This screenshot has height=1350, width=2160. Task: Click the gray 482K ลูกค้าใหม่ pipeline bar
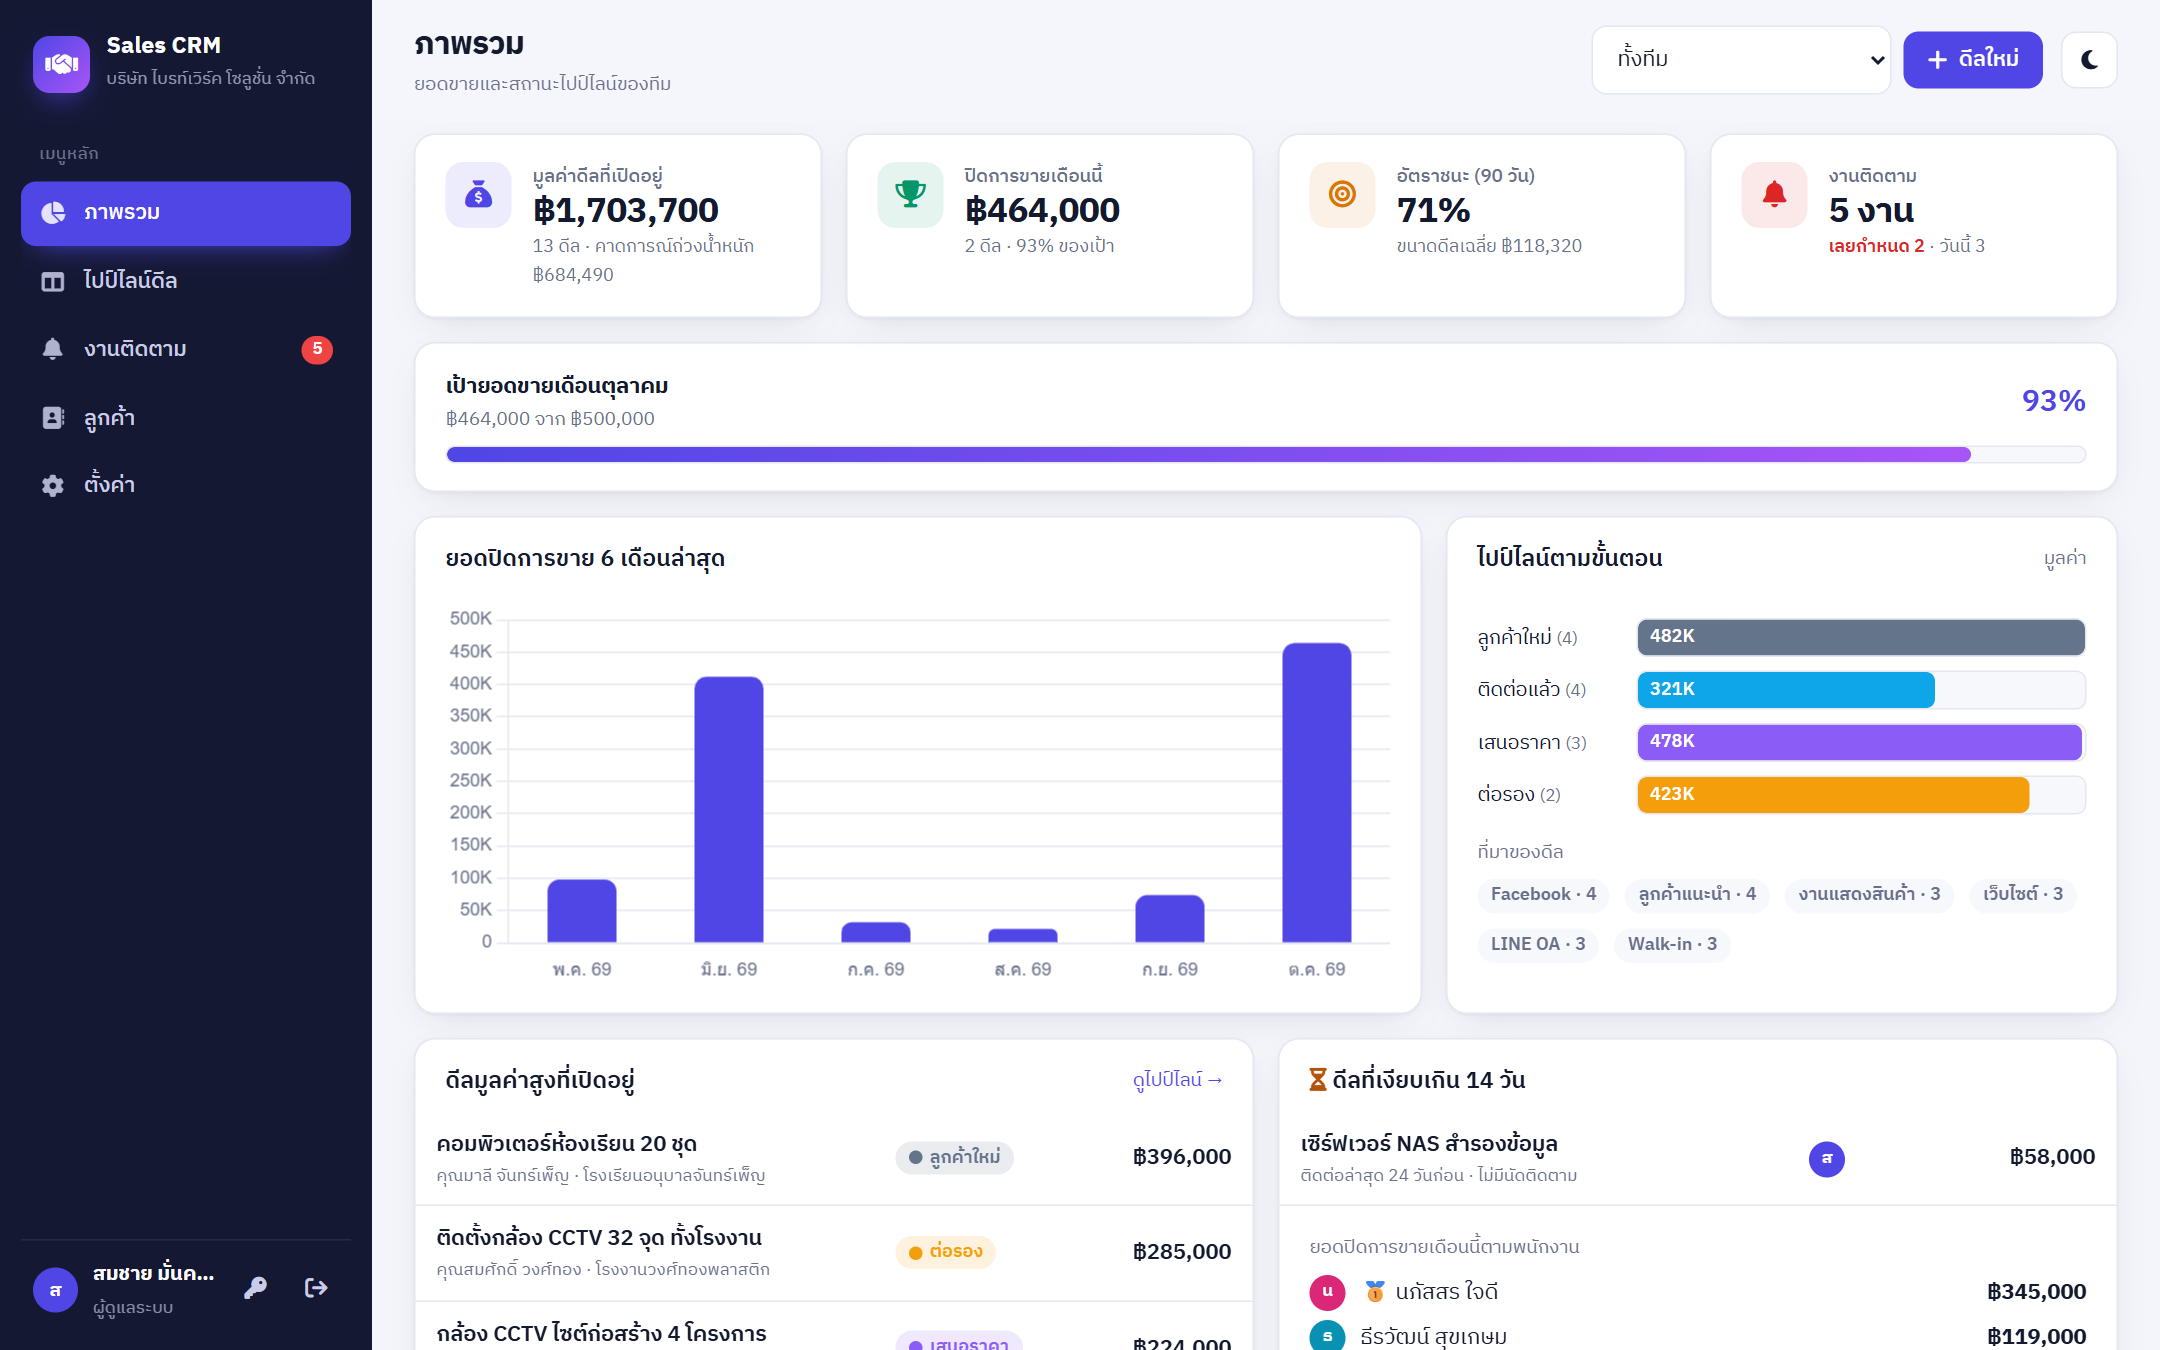(1861, 637)
